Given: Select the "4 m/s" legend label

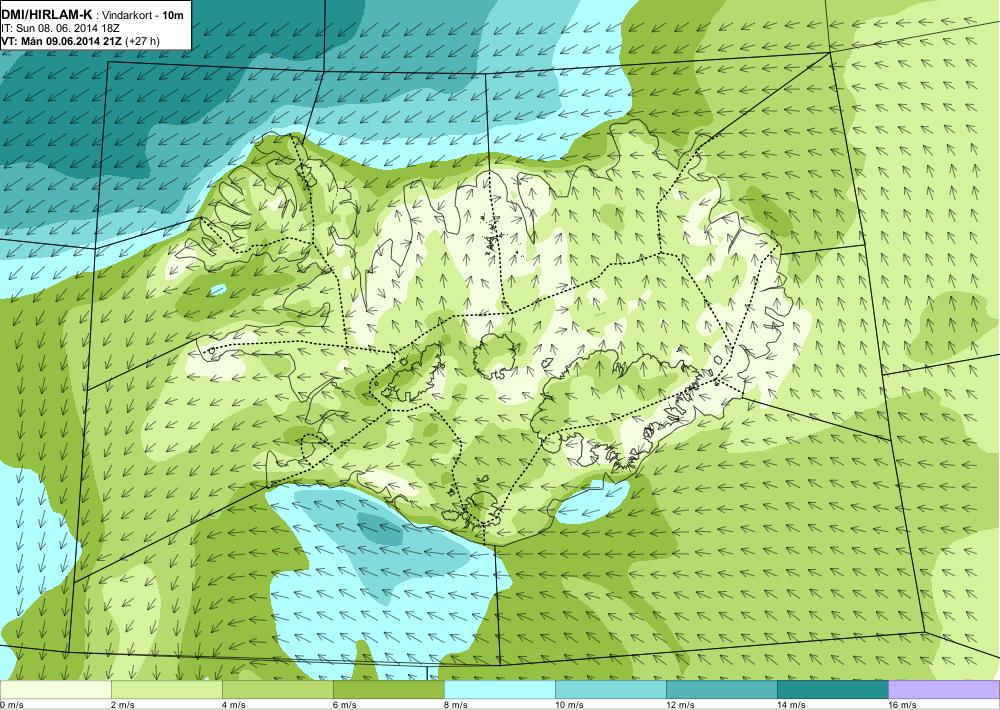Looking at the screenshot, I should tap(233, 704).
